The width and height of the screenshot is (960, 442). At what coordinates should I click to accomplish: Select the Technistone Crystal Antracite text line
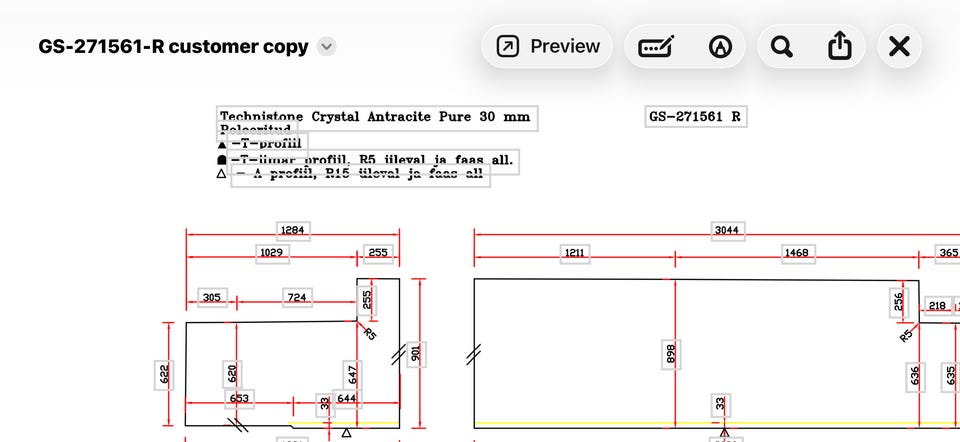(x=377, y=118)
